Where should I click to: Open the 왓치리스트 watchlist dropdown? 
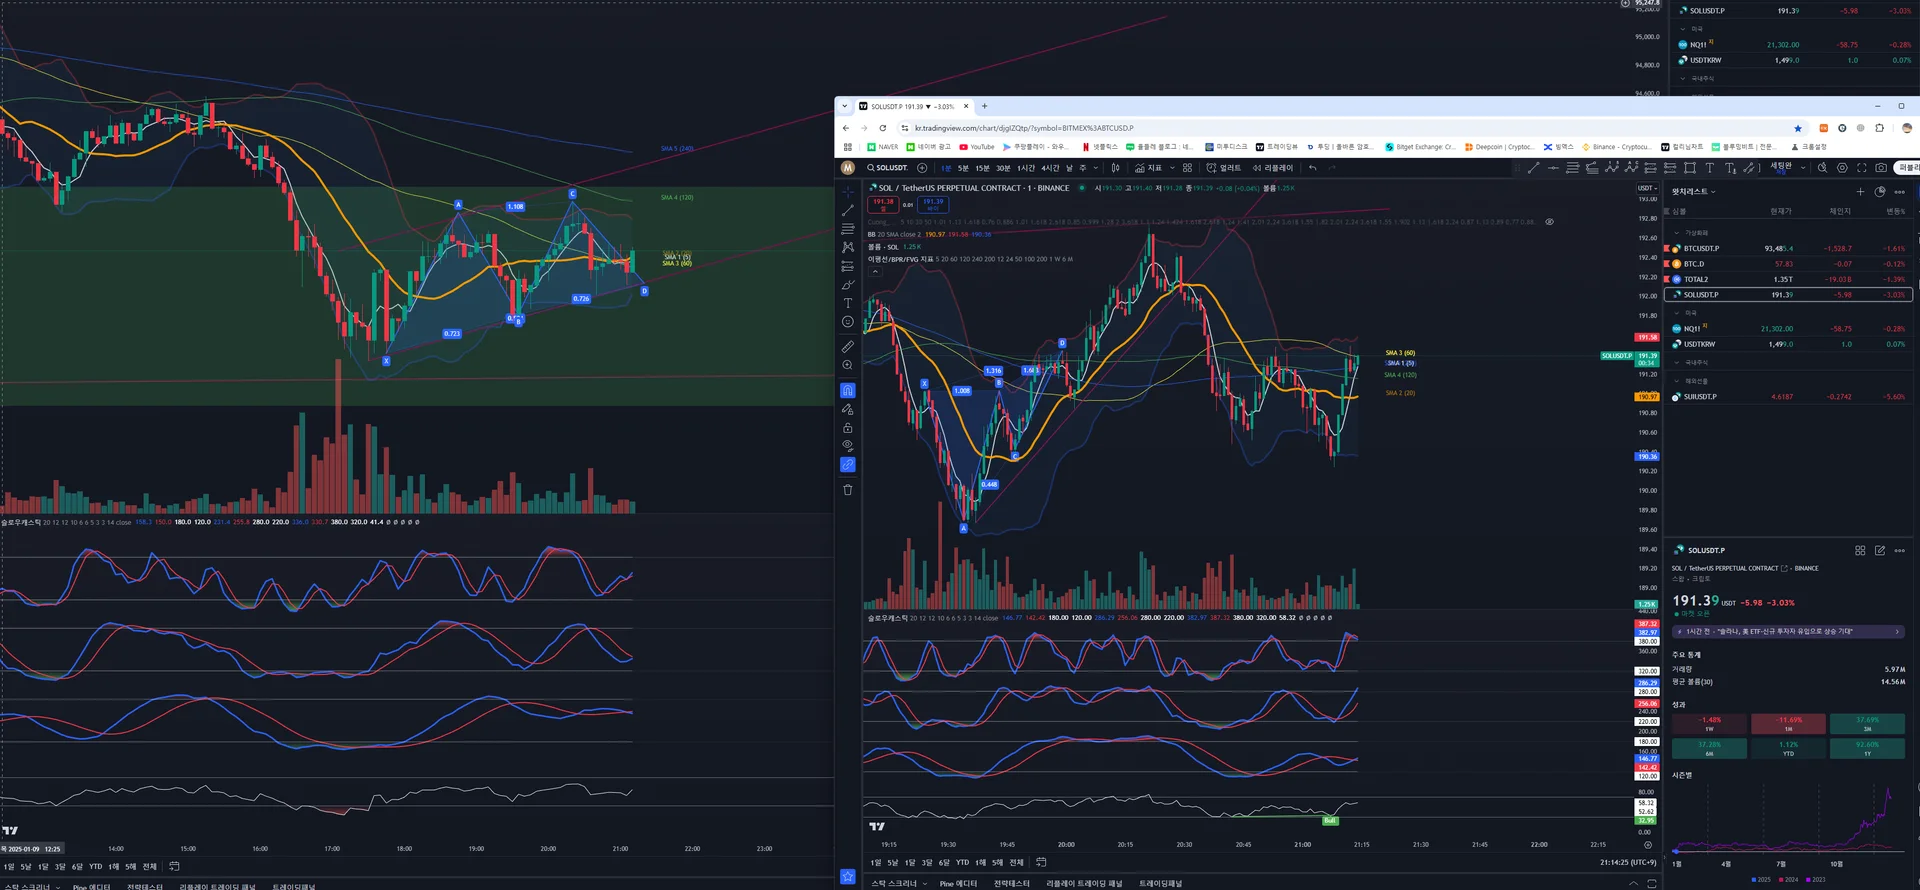point(1694,192)
